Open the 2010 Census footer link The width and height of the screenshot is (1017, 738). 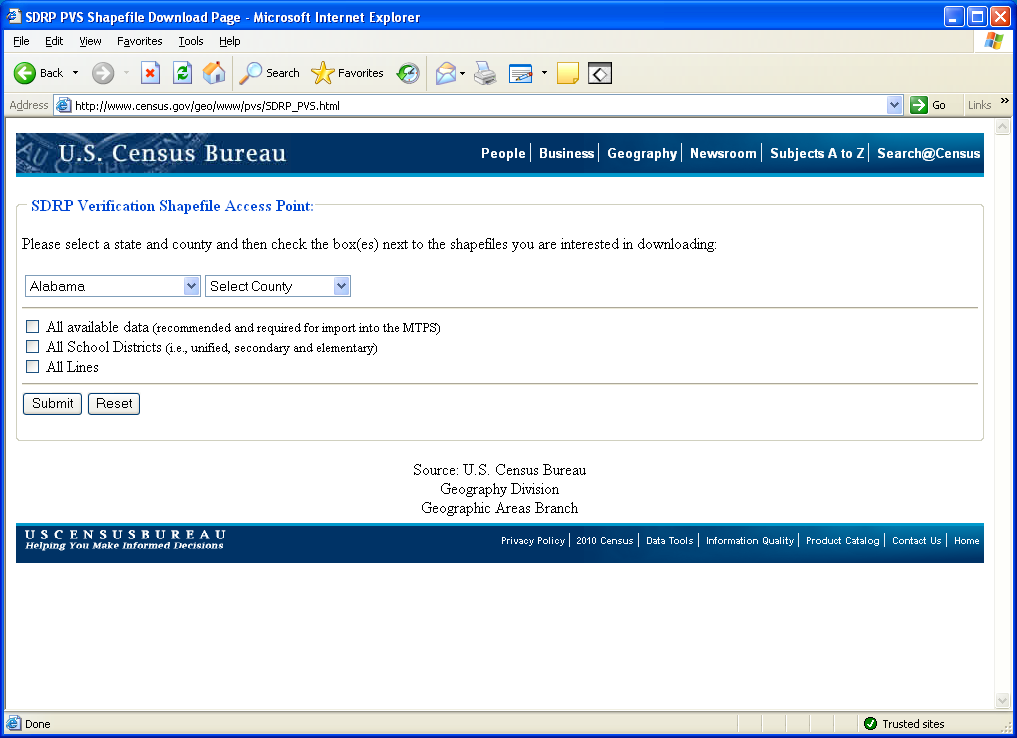click(604, 540)
